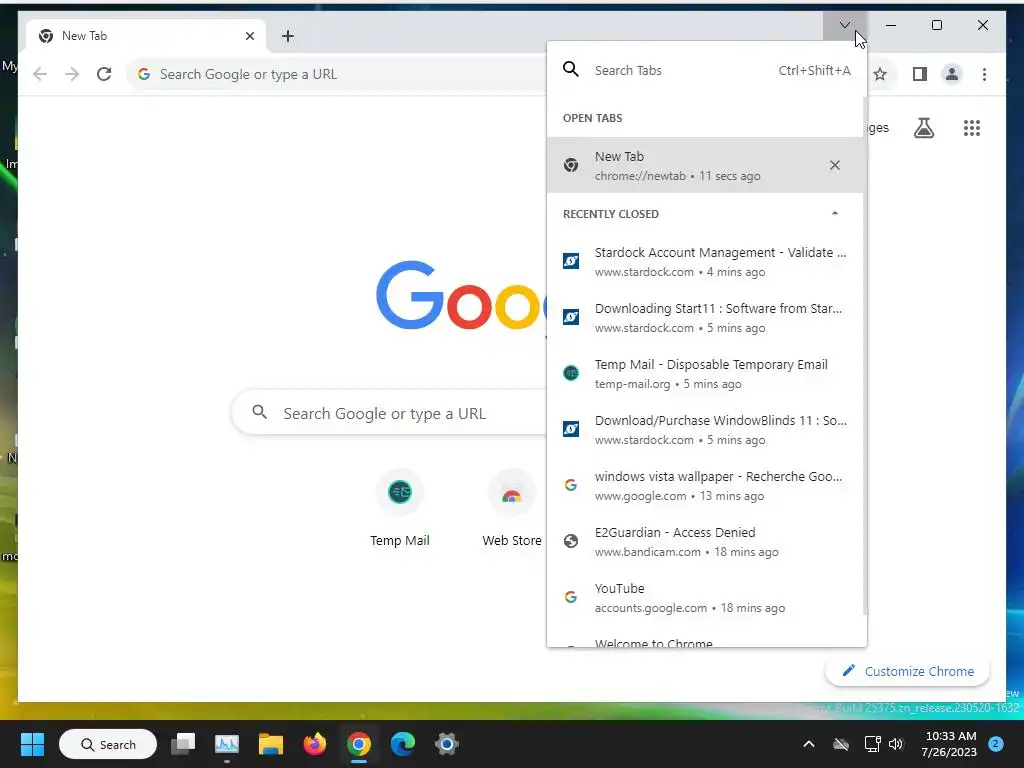Focus the Search Tabs field

coord(707,71)
